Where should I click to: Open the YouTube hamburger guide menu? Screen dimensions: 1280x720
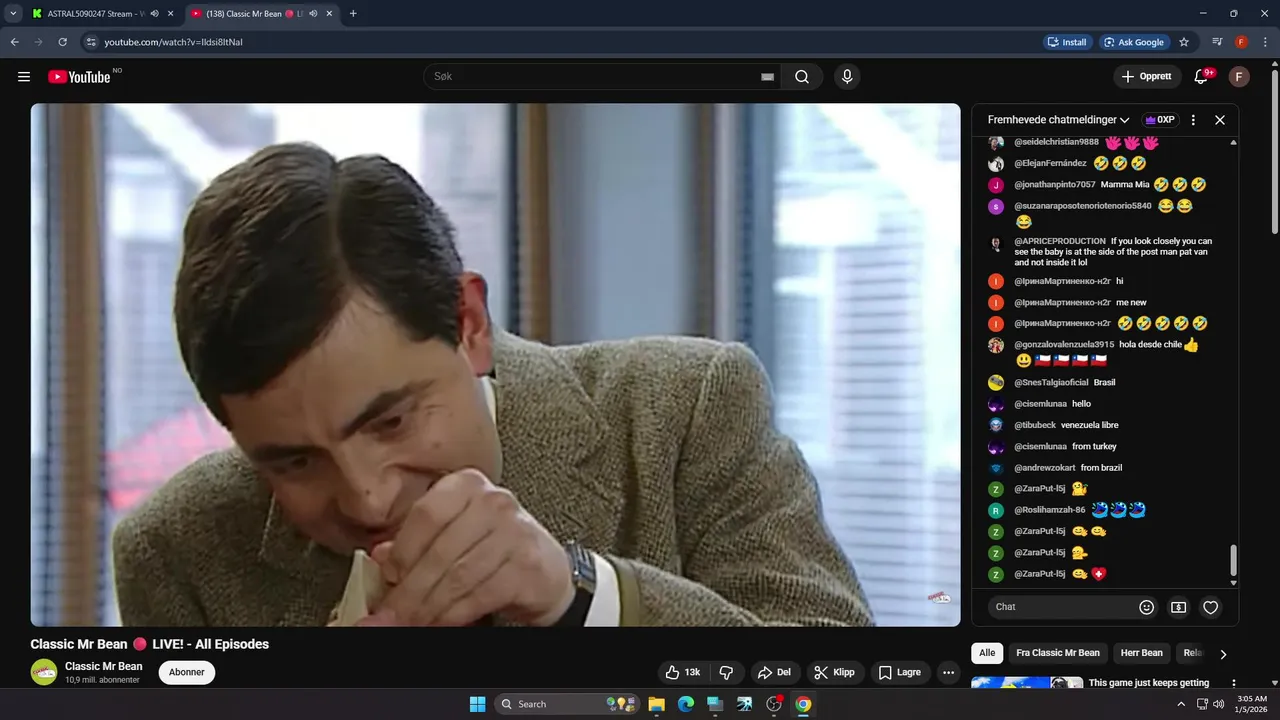coord(24,77)
